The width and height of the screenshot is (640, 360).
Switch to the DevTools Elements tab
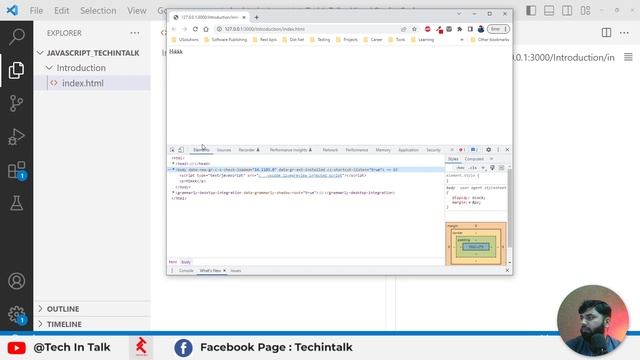pos(201,150)
